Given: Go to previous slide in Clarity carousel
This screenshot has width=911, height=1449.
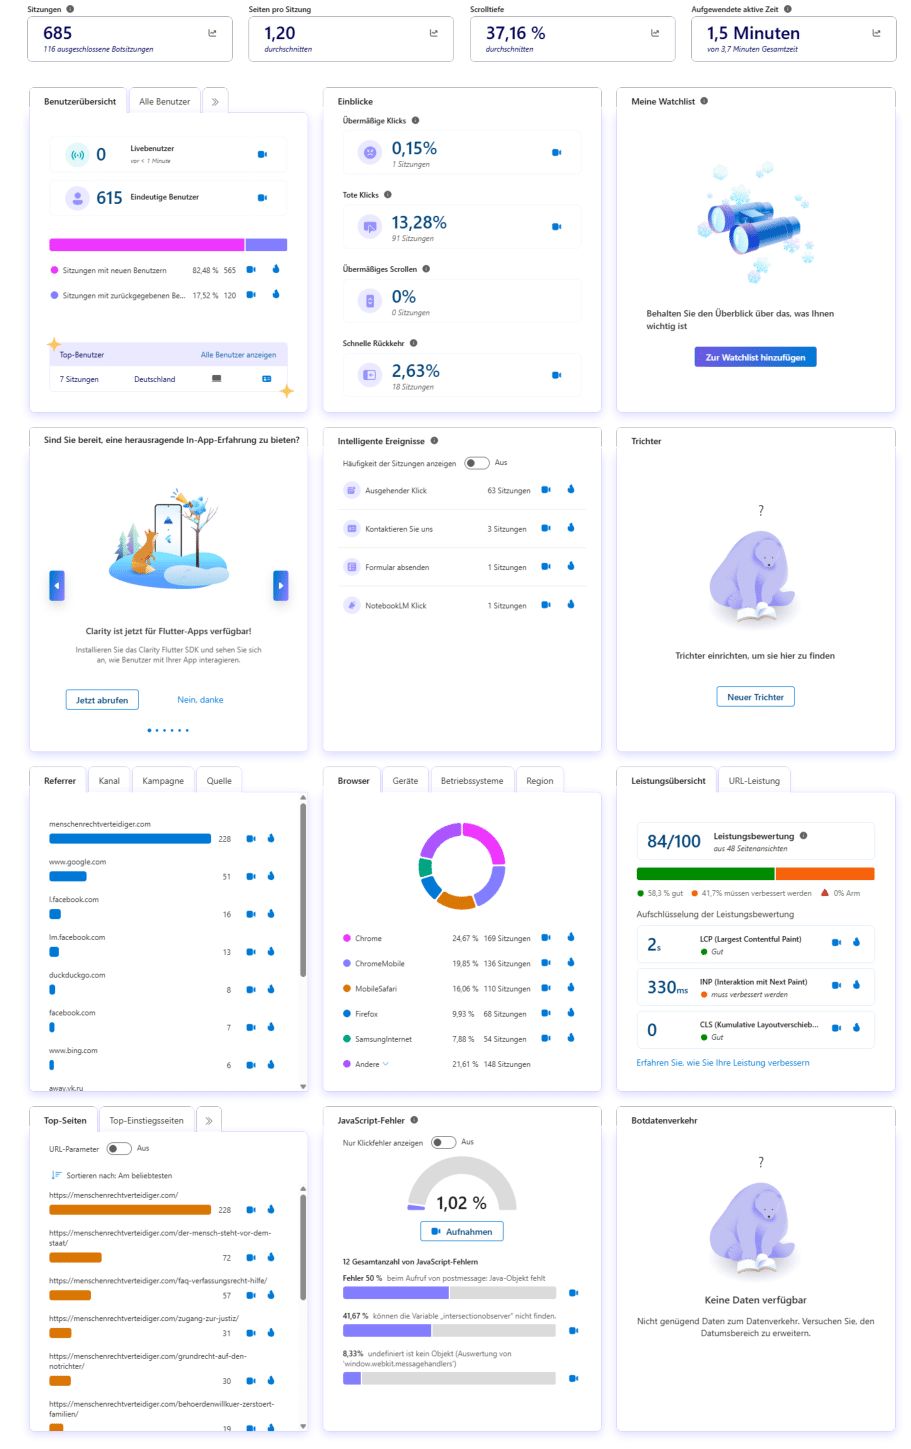Looking at the screenshot, I should (x=57, y=586).
